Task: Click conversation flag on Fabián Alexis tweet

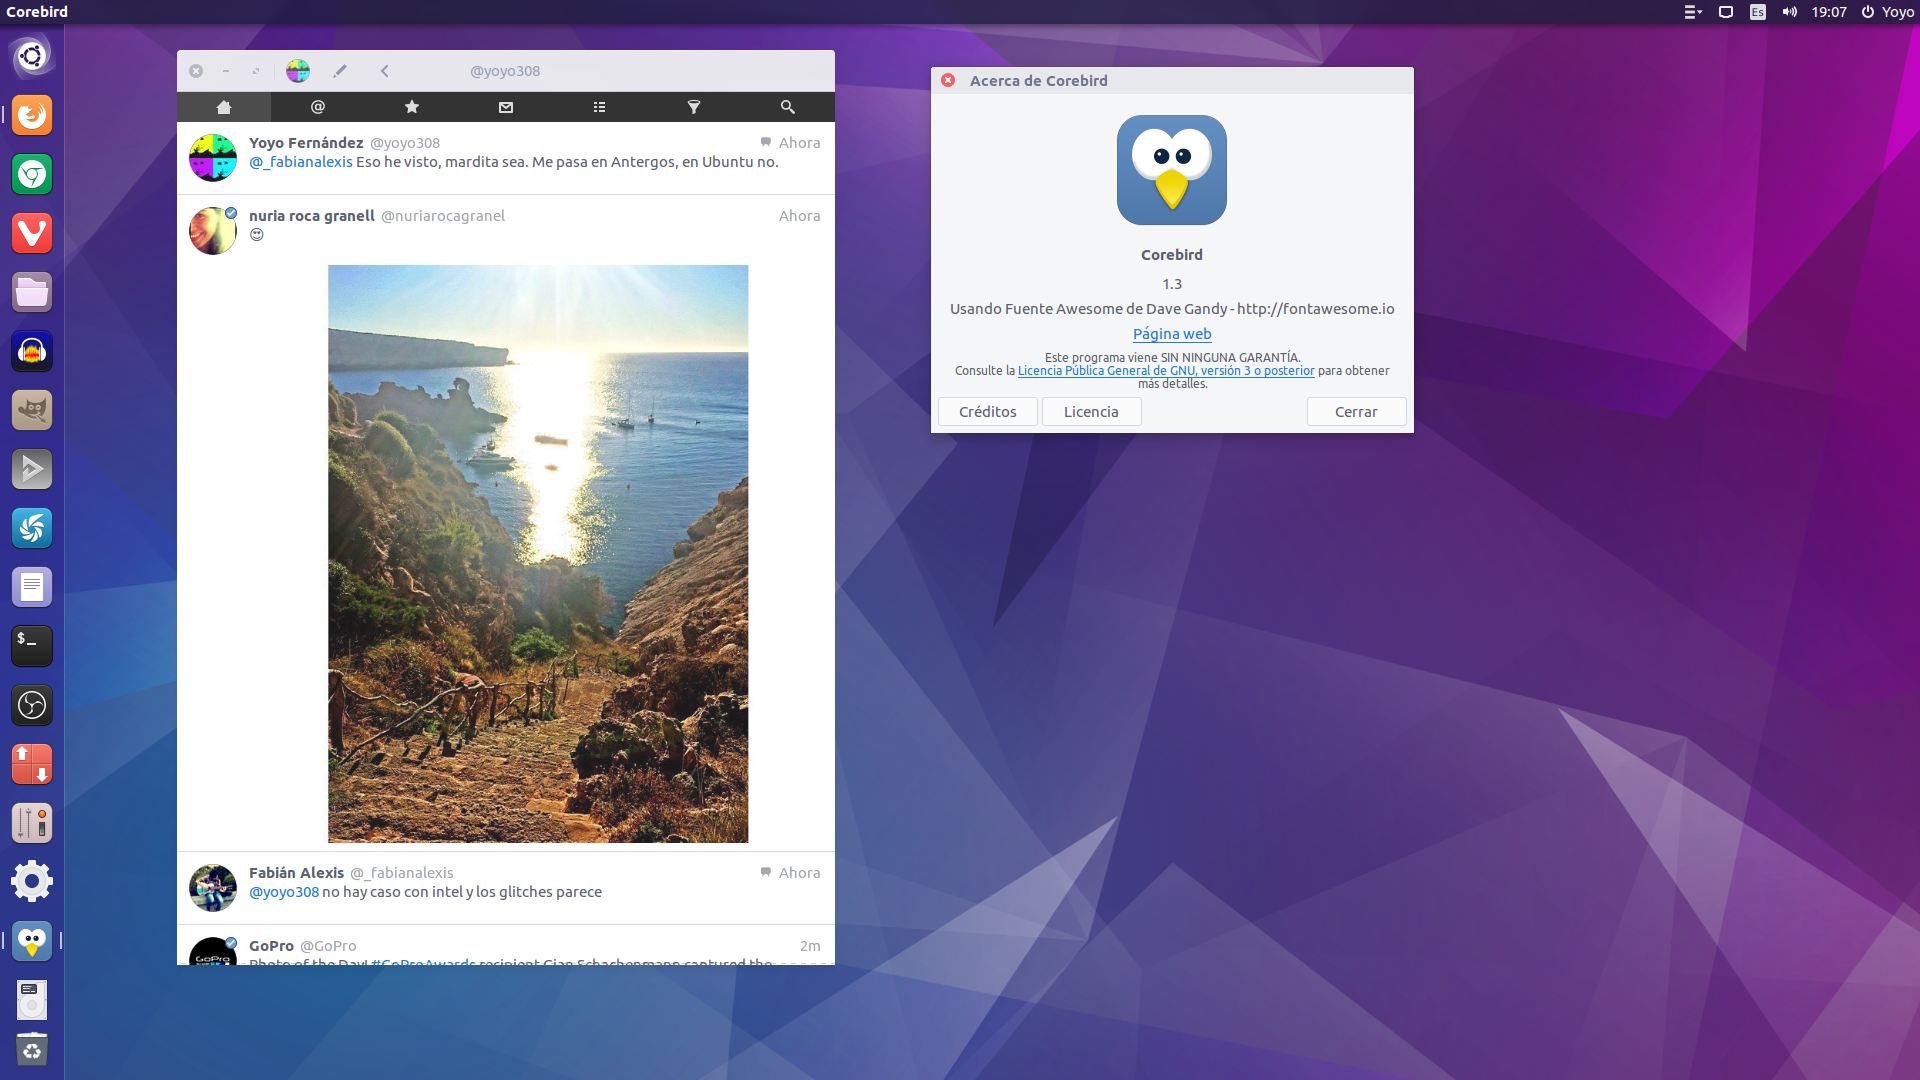Action: (766, 873)
